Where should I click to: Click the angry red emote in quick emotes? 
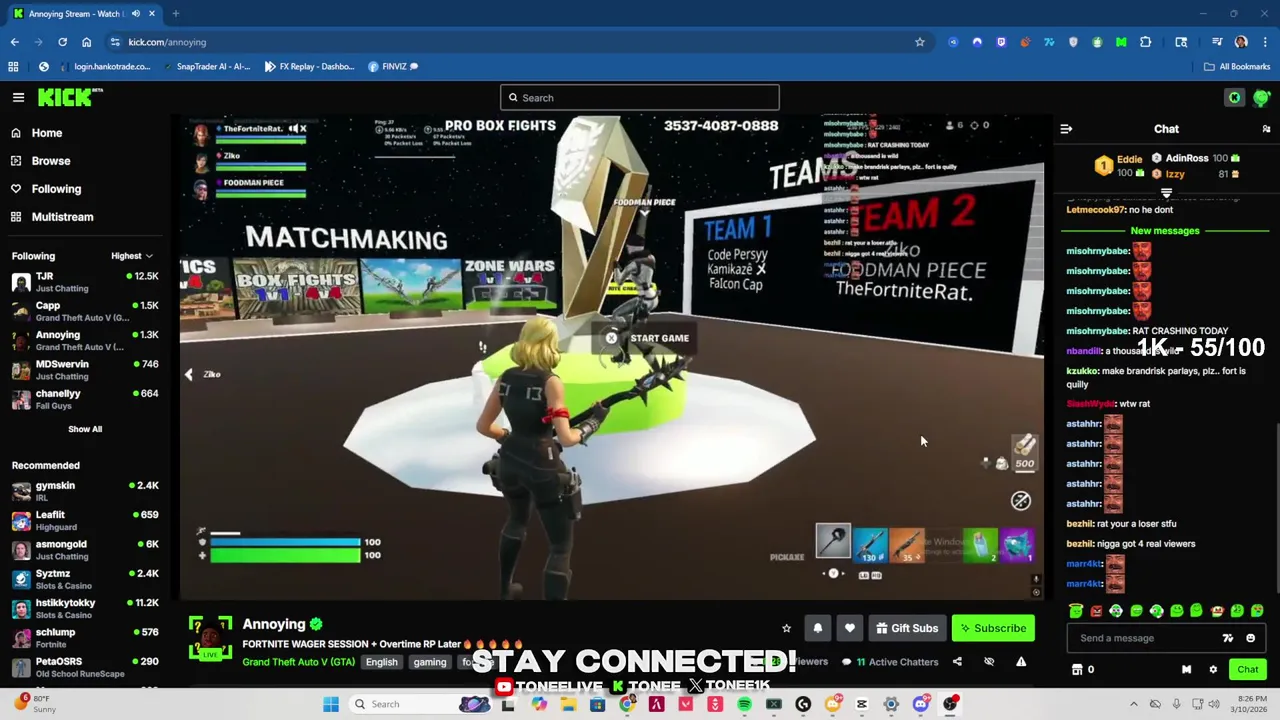[1096, 611]
